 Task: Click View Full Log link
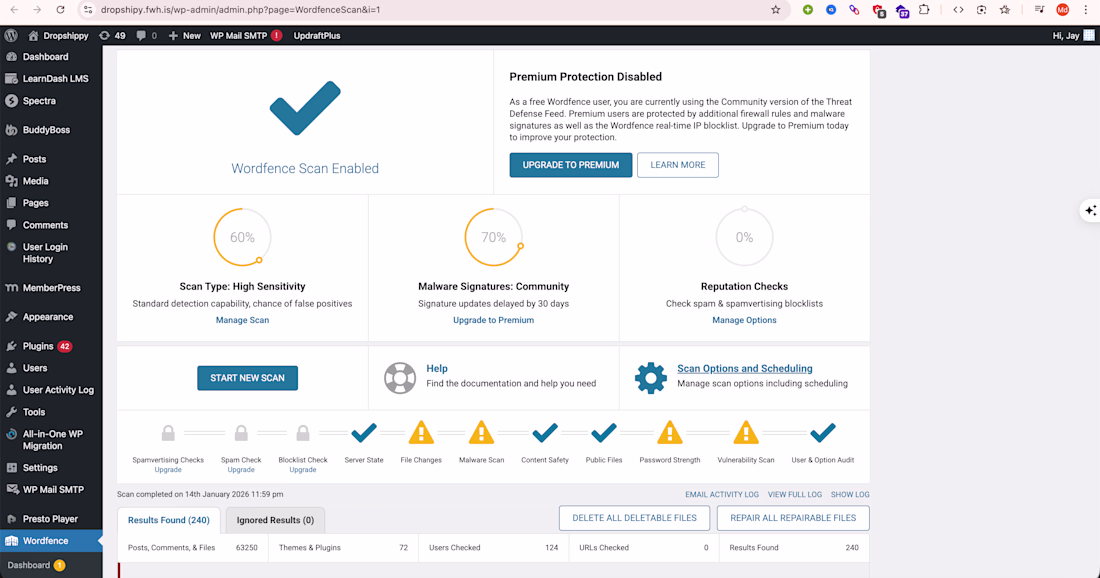point(795,495)
